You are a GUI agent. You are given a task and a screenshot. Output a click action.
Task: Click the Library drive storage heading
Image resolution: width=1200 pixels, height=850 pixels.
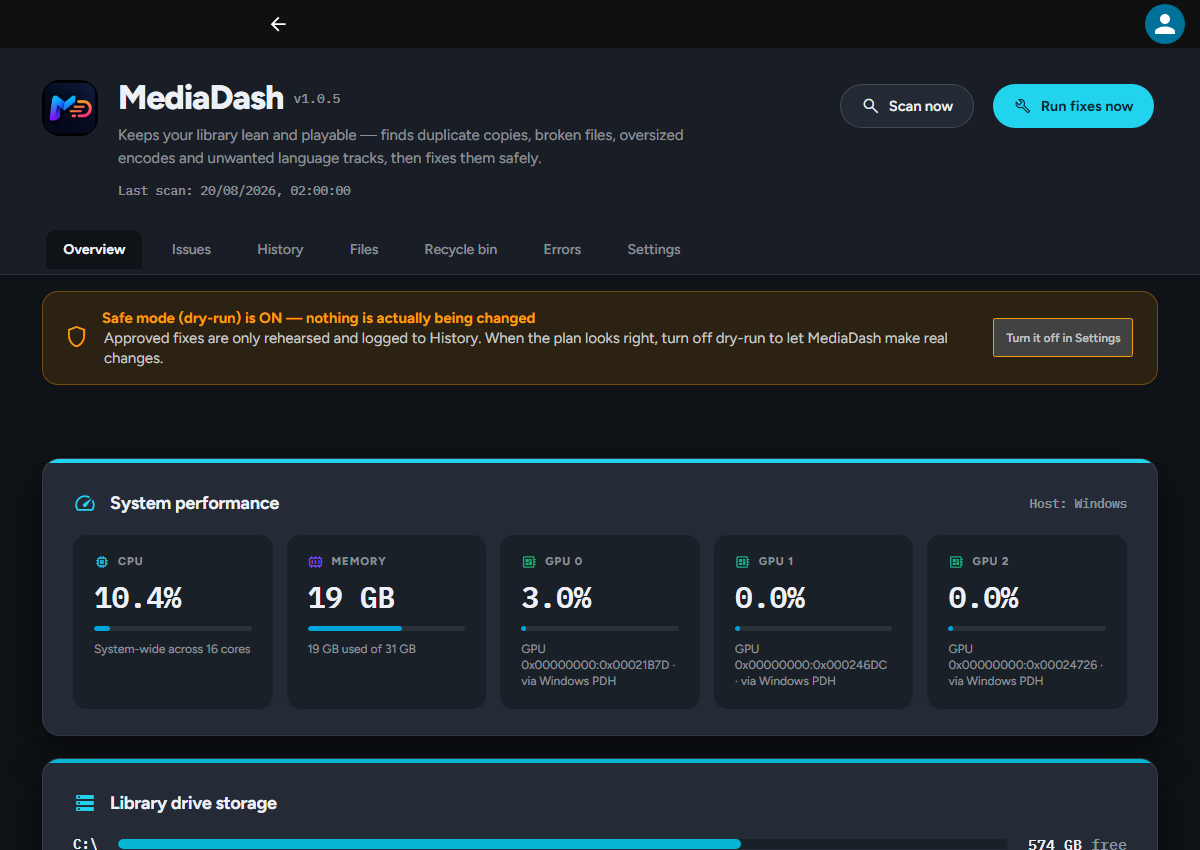[x=193, y=803]
